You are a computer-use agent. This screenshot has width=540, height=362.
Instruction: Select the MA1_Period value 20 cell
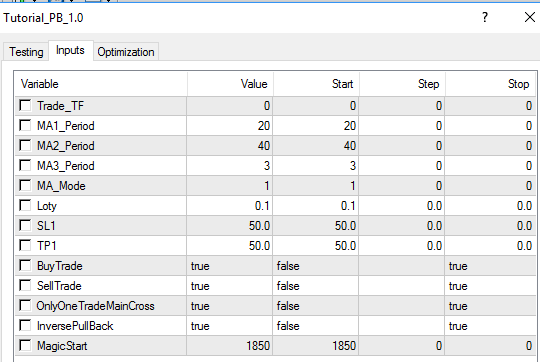click(230, 126)
